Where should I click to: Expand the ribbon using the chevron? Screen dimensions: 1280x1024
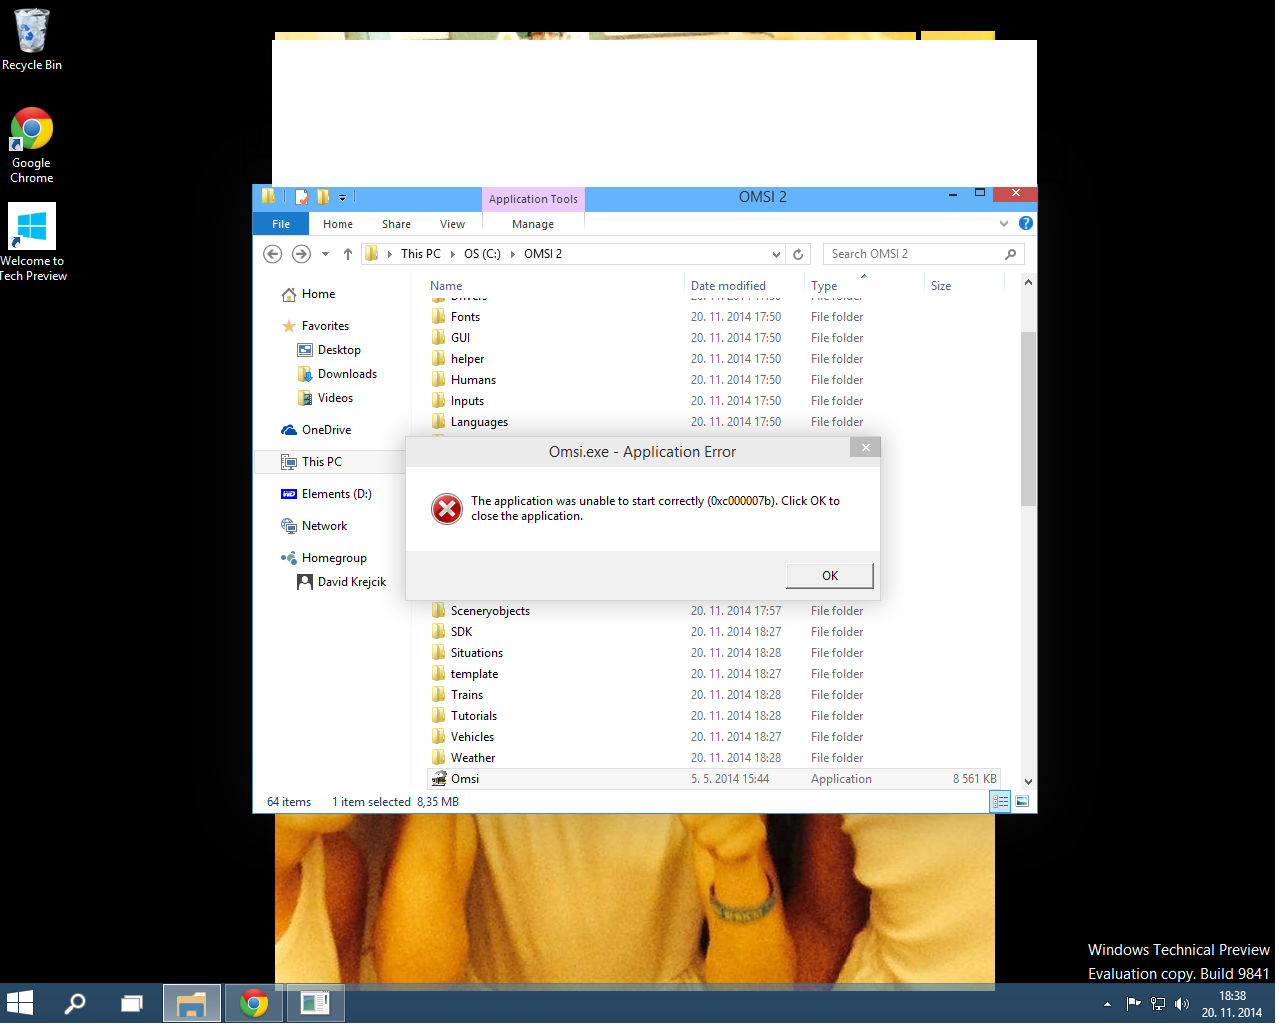(x=1004, y=223)
